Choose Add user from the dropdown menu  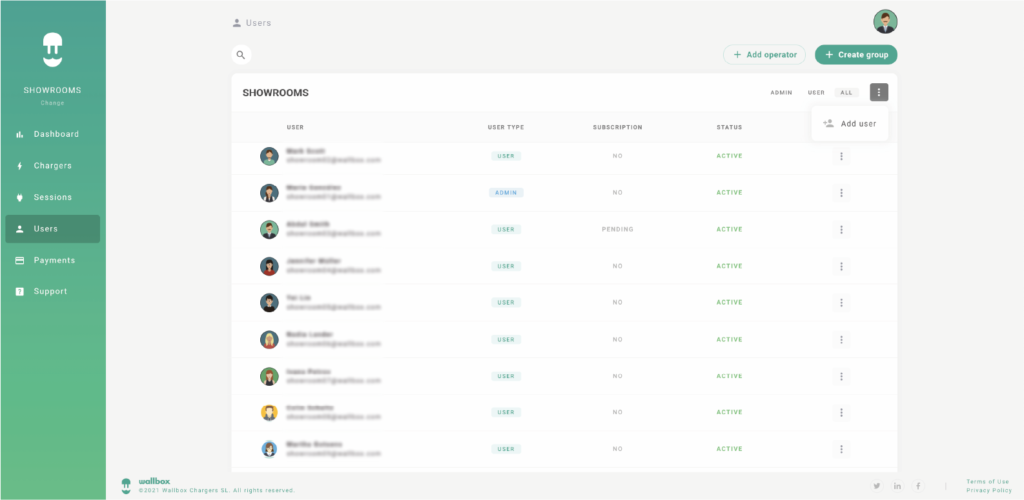coord(850,124)
